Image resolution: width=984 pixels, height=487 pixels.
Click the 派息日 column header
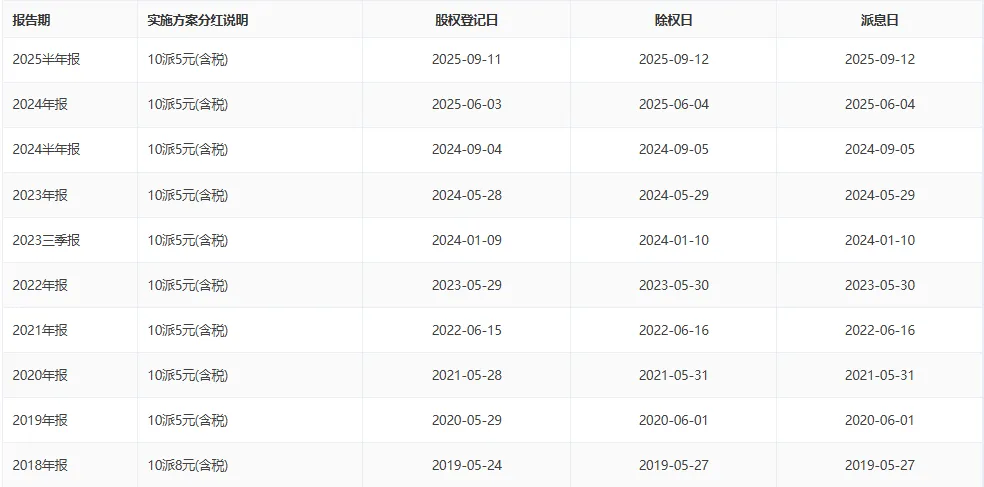[x=879, y=20]
